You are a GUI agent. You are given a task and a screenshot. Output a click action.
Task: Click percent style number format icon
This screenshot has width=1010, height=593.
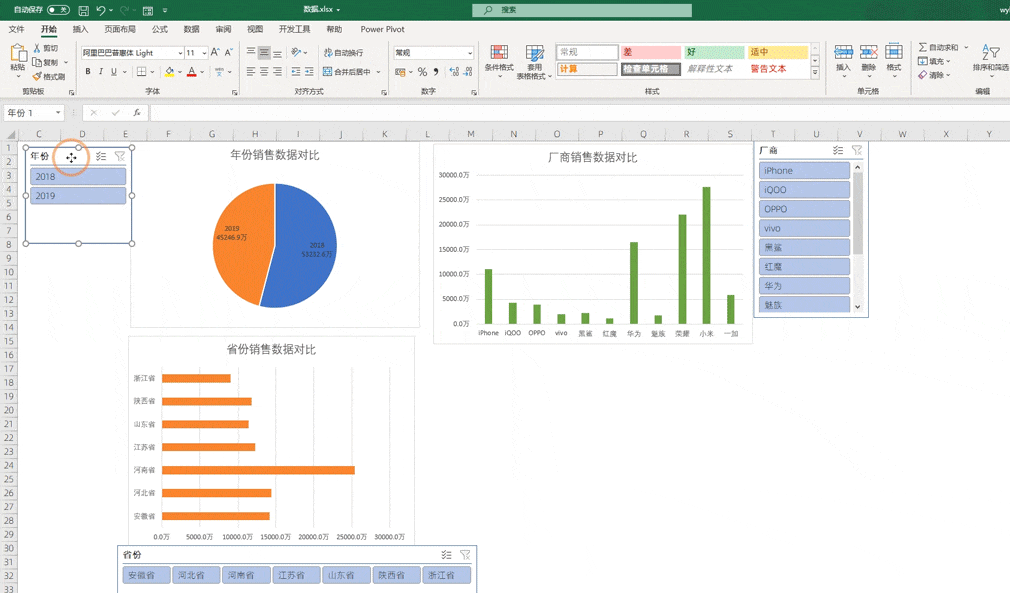click(422, 71)
